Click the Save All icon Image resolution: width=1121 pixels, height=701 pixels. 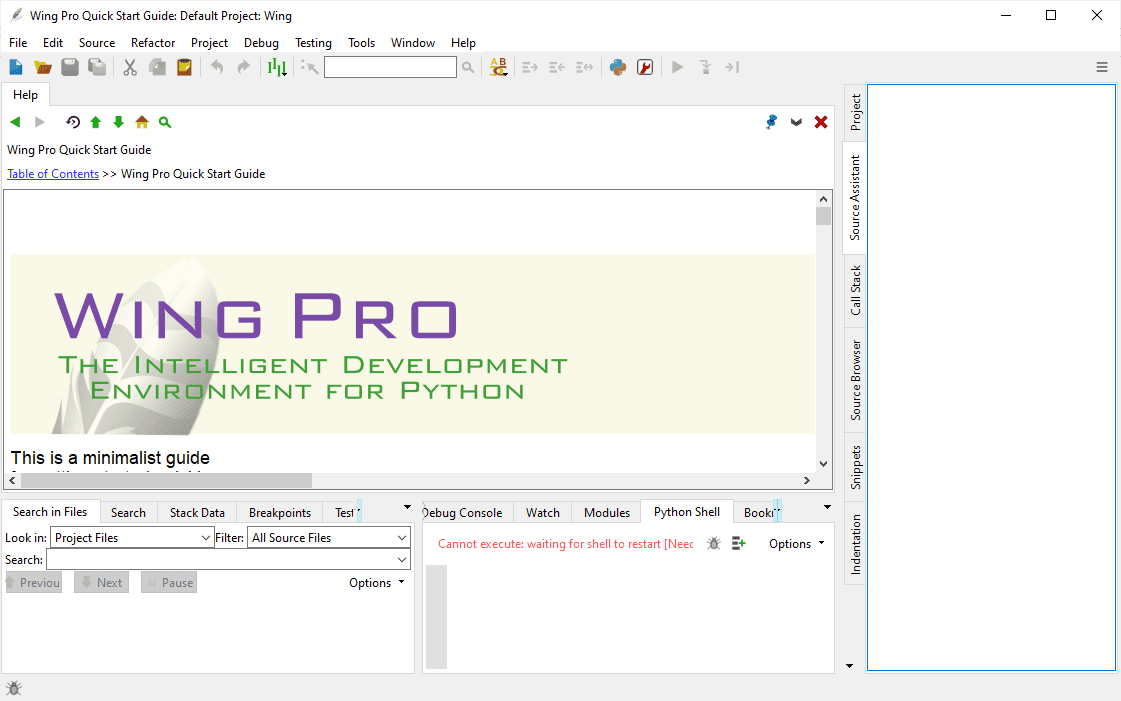(x=97, y=67)
